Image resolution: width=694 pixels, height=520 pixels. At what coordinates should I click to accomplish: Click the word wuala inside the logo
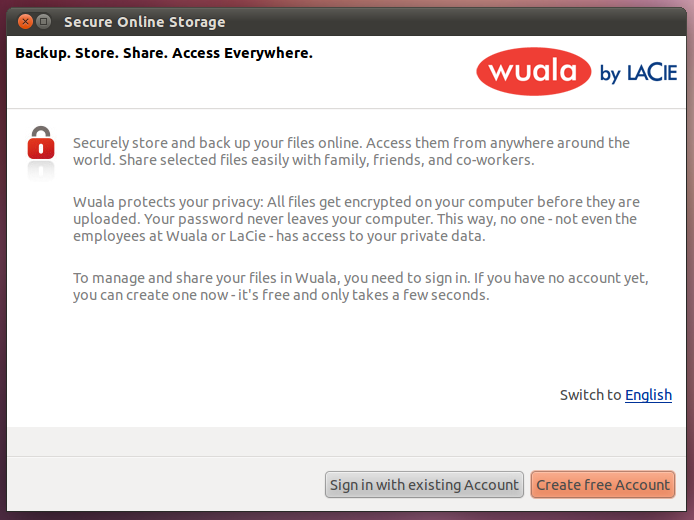pos(532,71)
